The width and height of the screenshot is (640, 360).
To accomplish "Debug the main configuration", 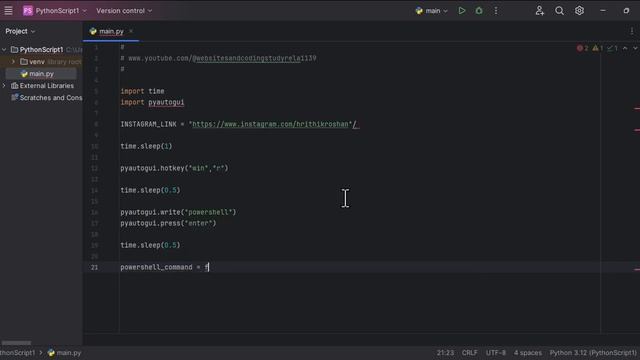I will pos(479,11).
